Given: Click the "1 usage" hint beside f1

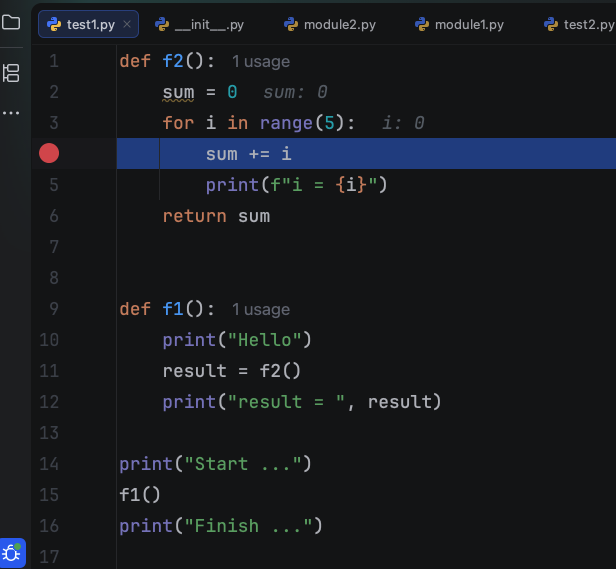Looking at the screenshot, I should pos(261,310).
